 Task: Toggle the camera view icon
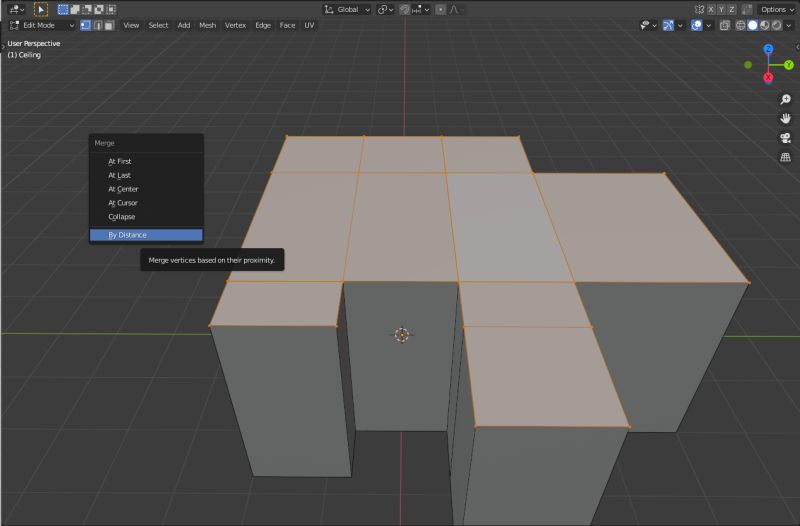coord(785,138)
